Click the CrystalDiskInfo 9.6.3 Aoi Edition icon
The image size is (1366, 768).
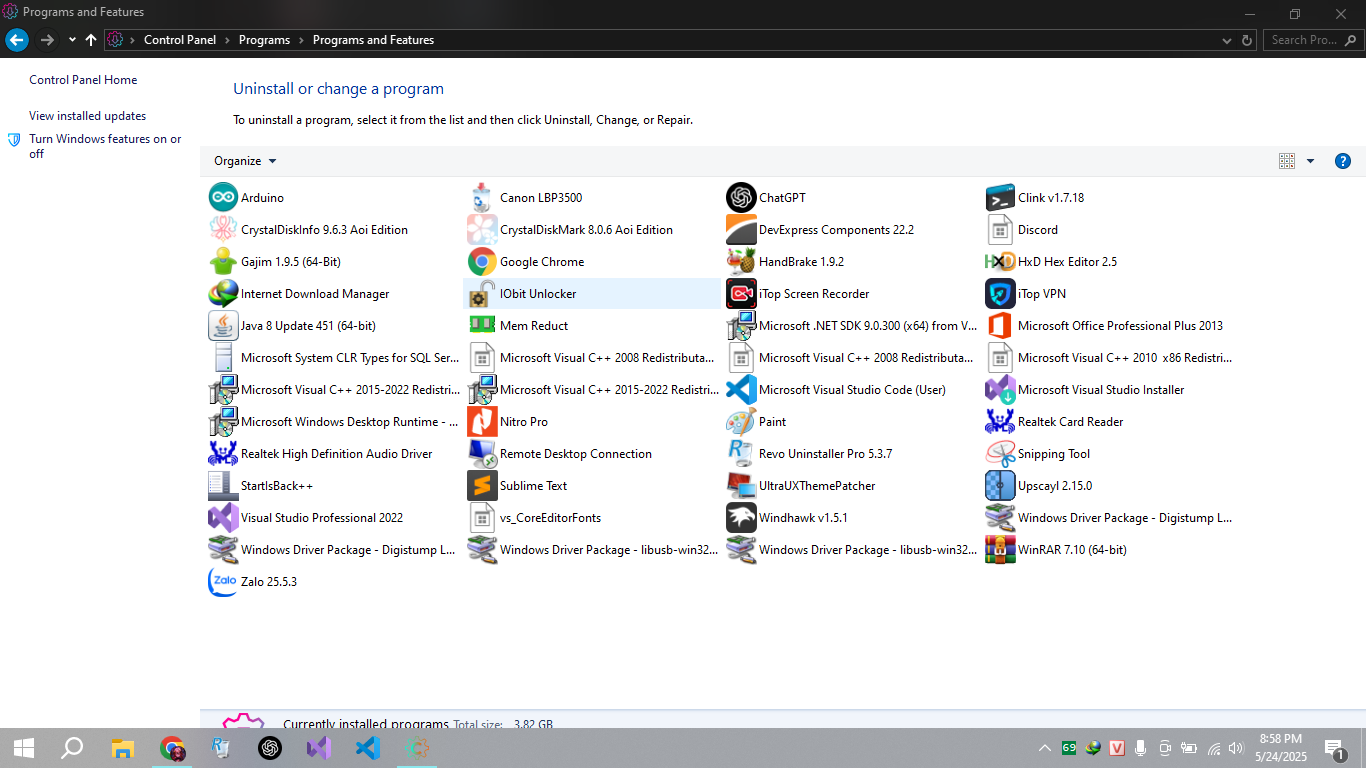223,229
